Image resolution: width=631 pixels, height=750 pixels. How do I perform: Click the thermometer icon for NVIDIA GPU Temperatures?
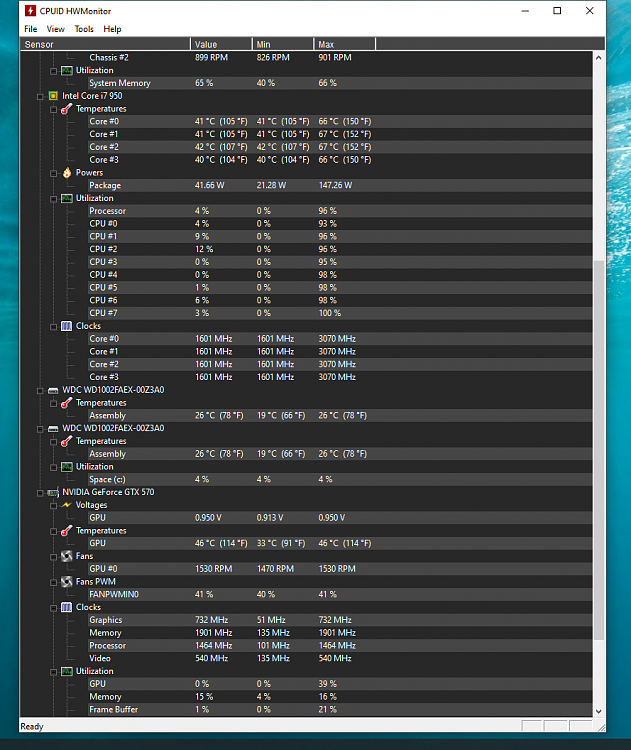click(66, 531)
